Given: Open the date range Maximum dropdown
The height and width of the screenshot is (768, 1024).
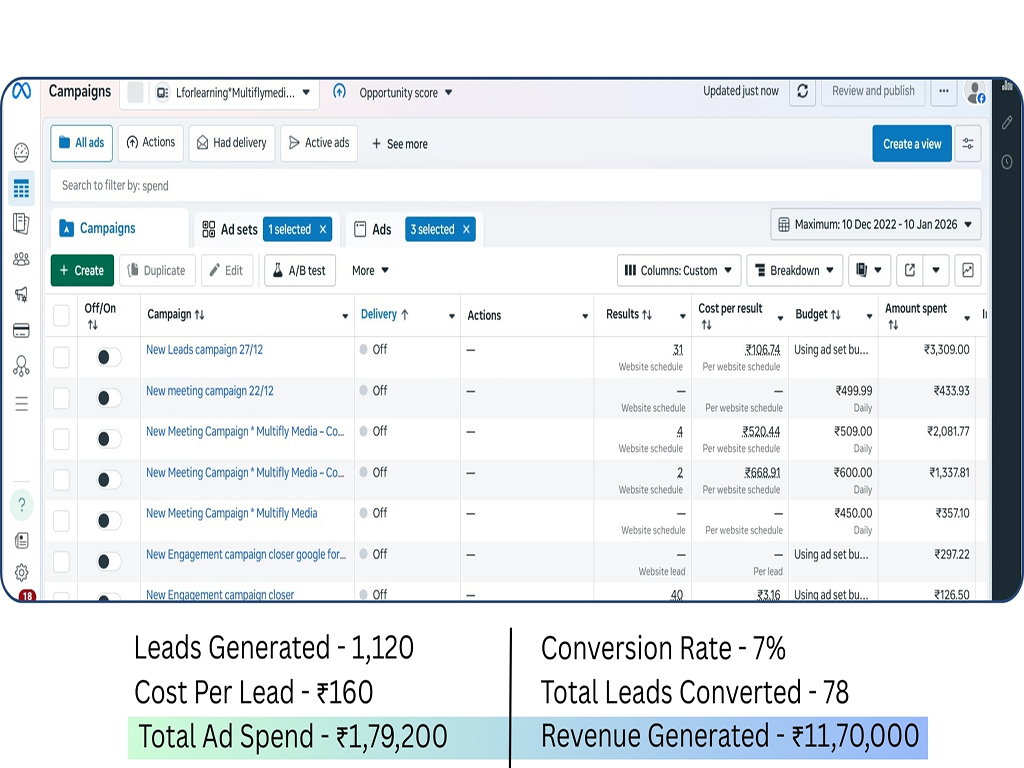Looking at the screenshot, I should click(876, 224).
